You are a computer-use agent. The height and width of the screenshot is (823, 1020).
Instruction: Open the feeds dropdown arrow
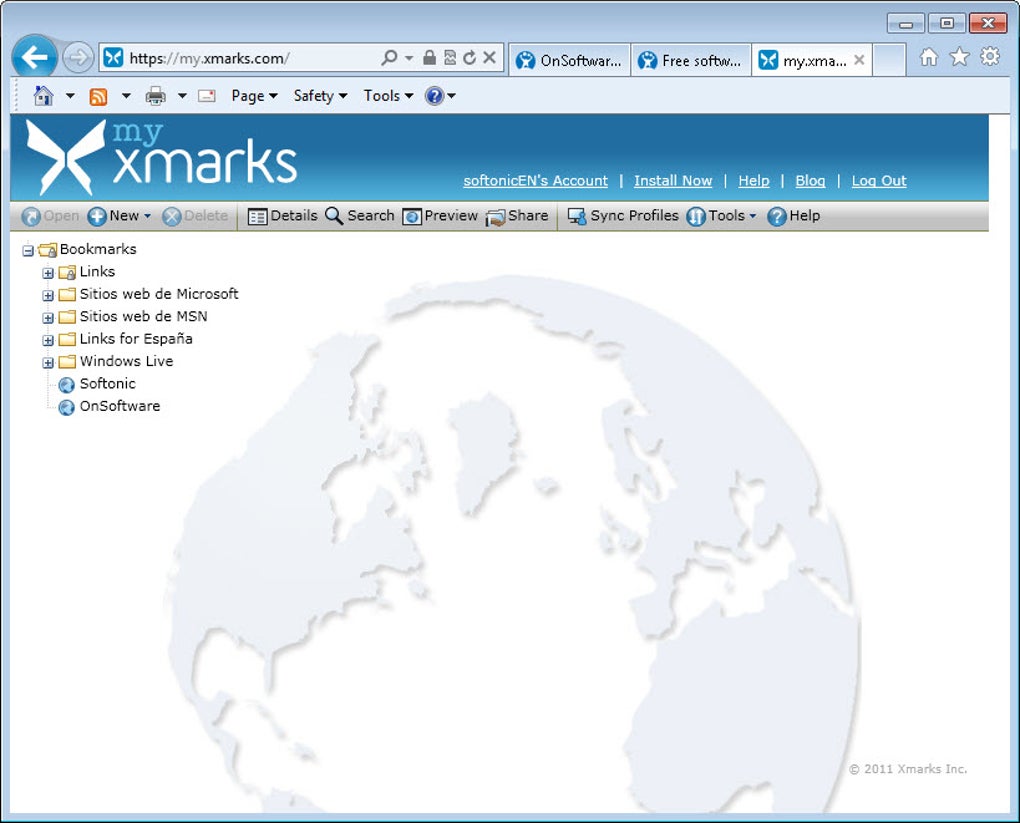click(126, 96)
